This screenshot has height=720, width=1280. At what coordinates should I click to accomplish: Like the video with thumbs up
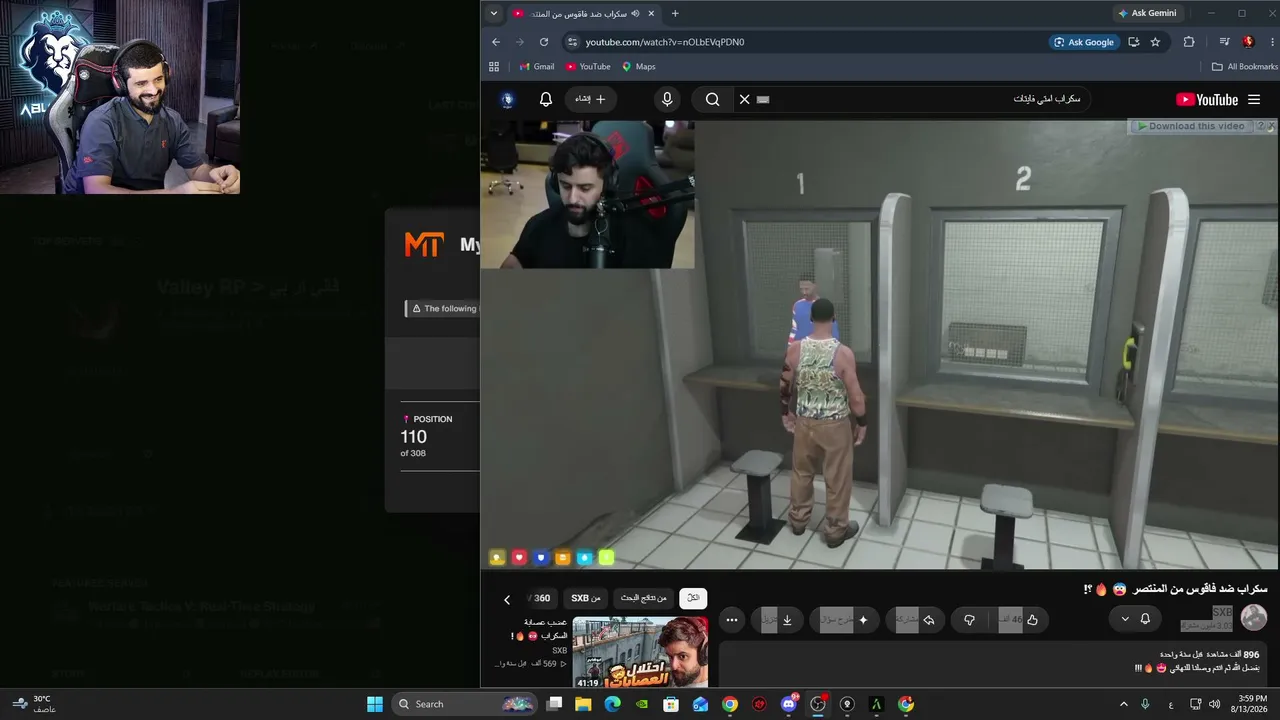[x=1021, y=620]
